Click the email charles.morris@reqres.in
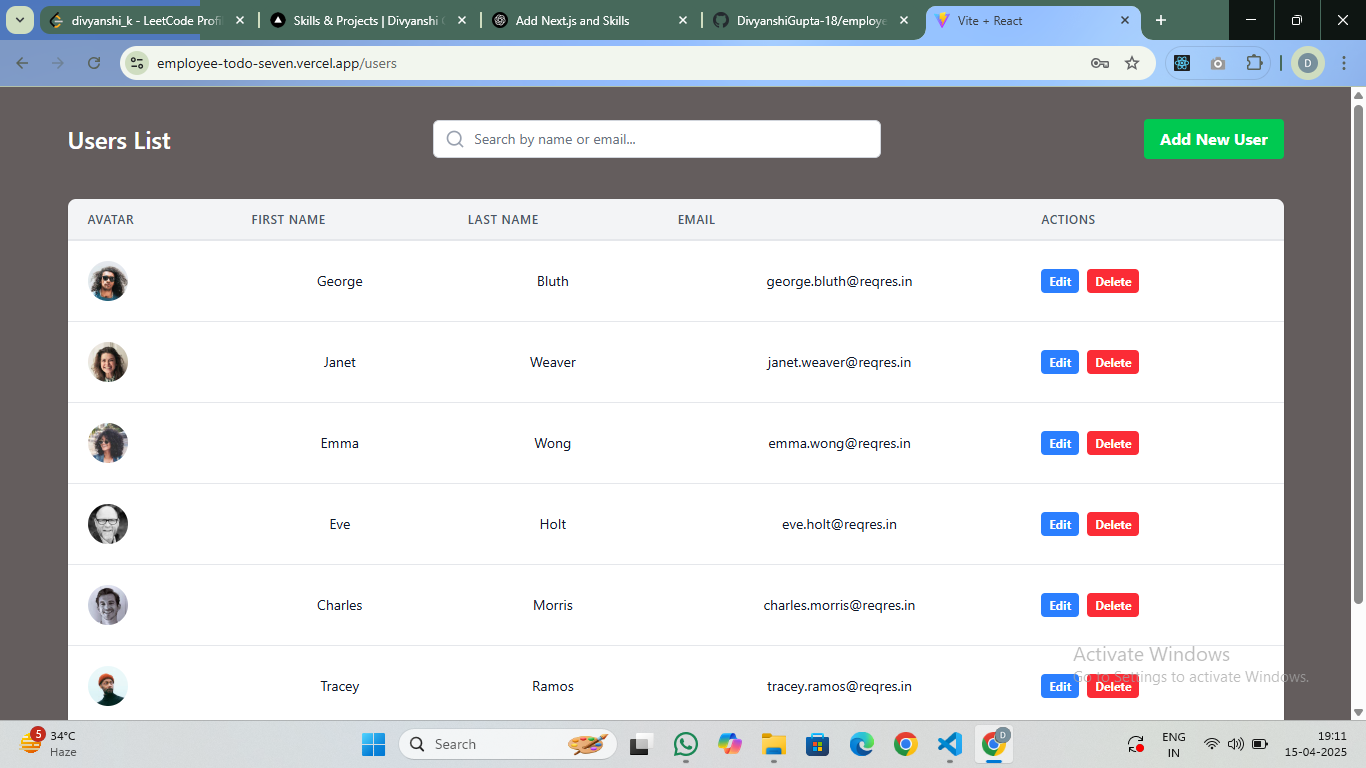Viewport: 1366px width, 768px height. (839, 605)
